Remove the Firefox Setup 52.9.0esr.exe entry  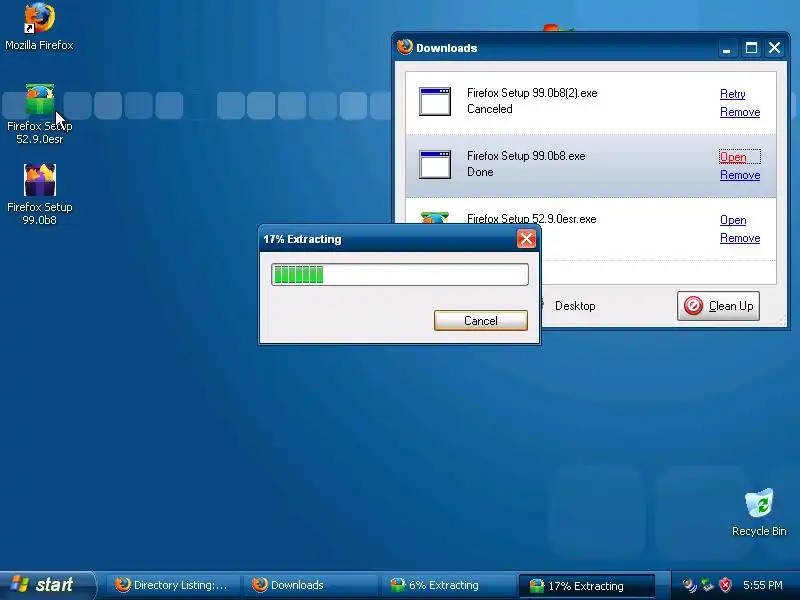tap(740, 238)
